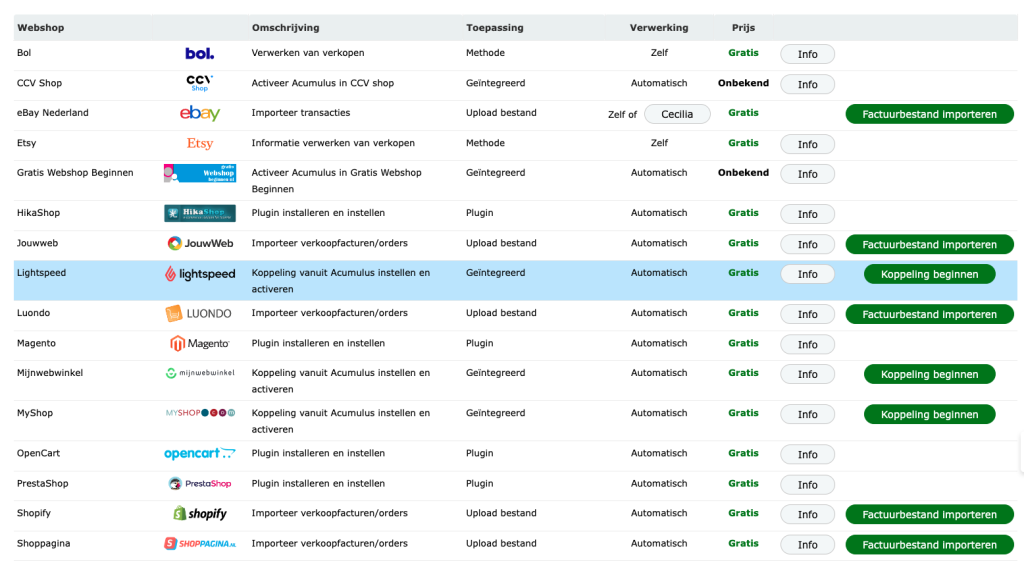Click the PrestaShop logo
Screen dimensions: 1024x563
(200, 483)
